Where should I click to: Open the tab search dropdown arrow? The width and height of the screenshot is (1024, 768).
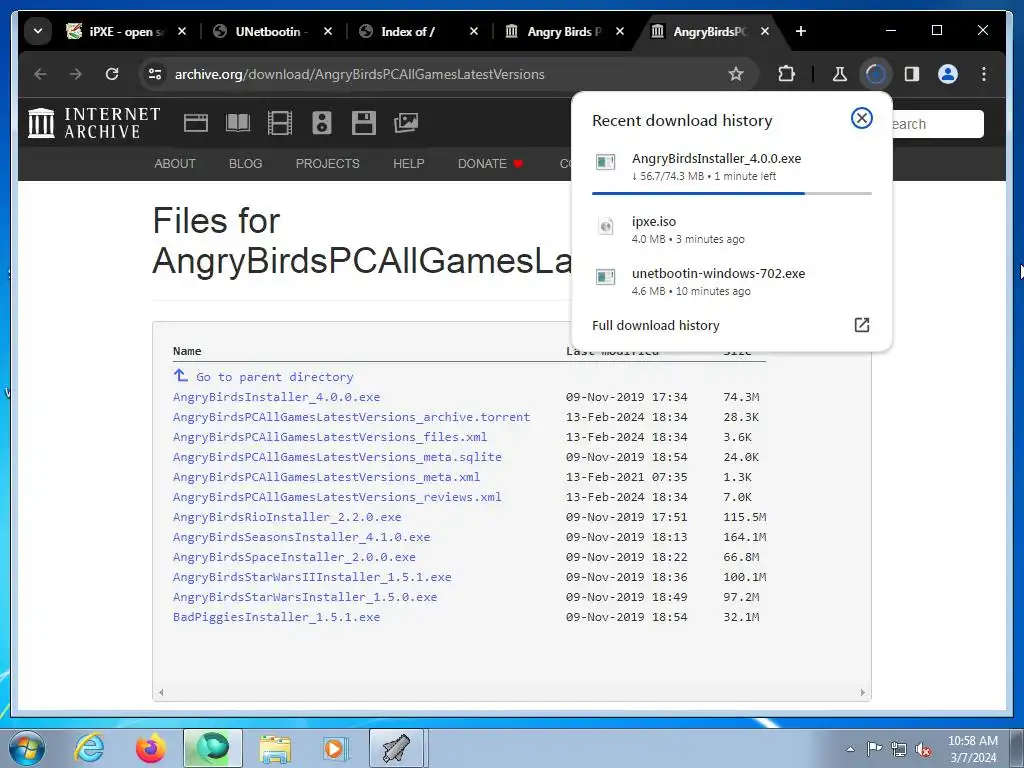[38, 31]
